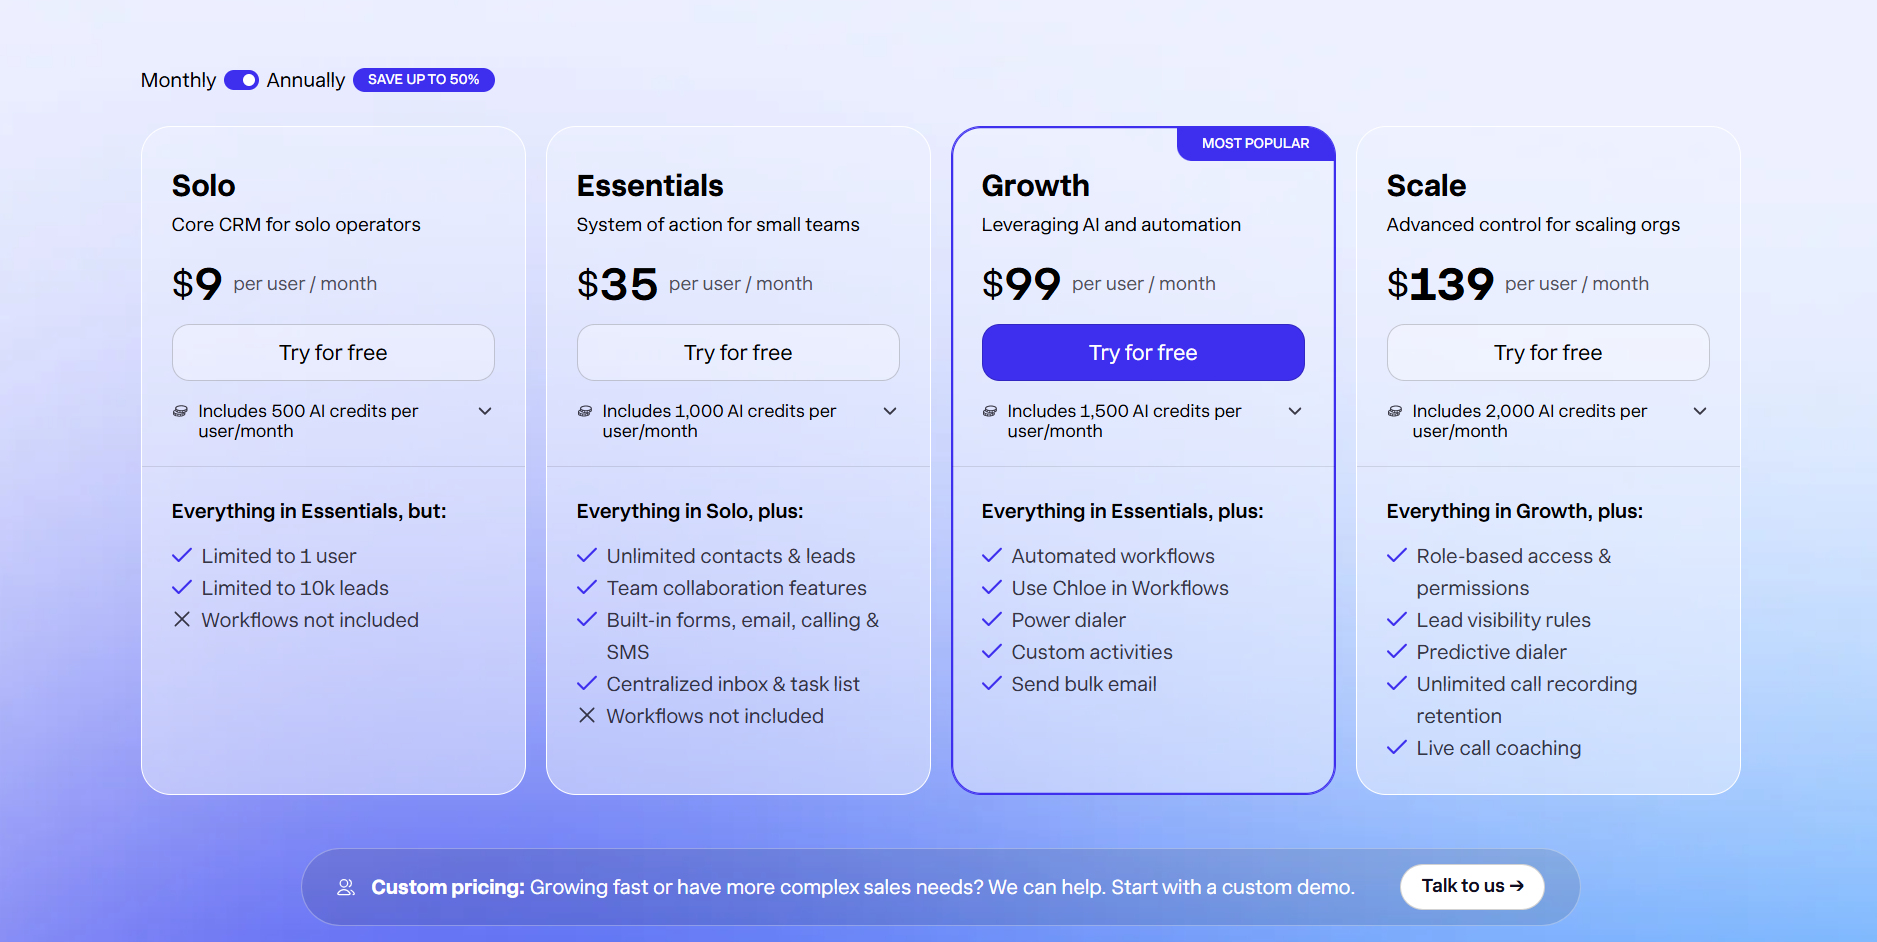Image resolution: width=1877 pixels, height=942 pixels.
Task: Expand Solo's 500 AI credits details chevron
Action: (x=485, y=411)
